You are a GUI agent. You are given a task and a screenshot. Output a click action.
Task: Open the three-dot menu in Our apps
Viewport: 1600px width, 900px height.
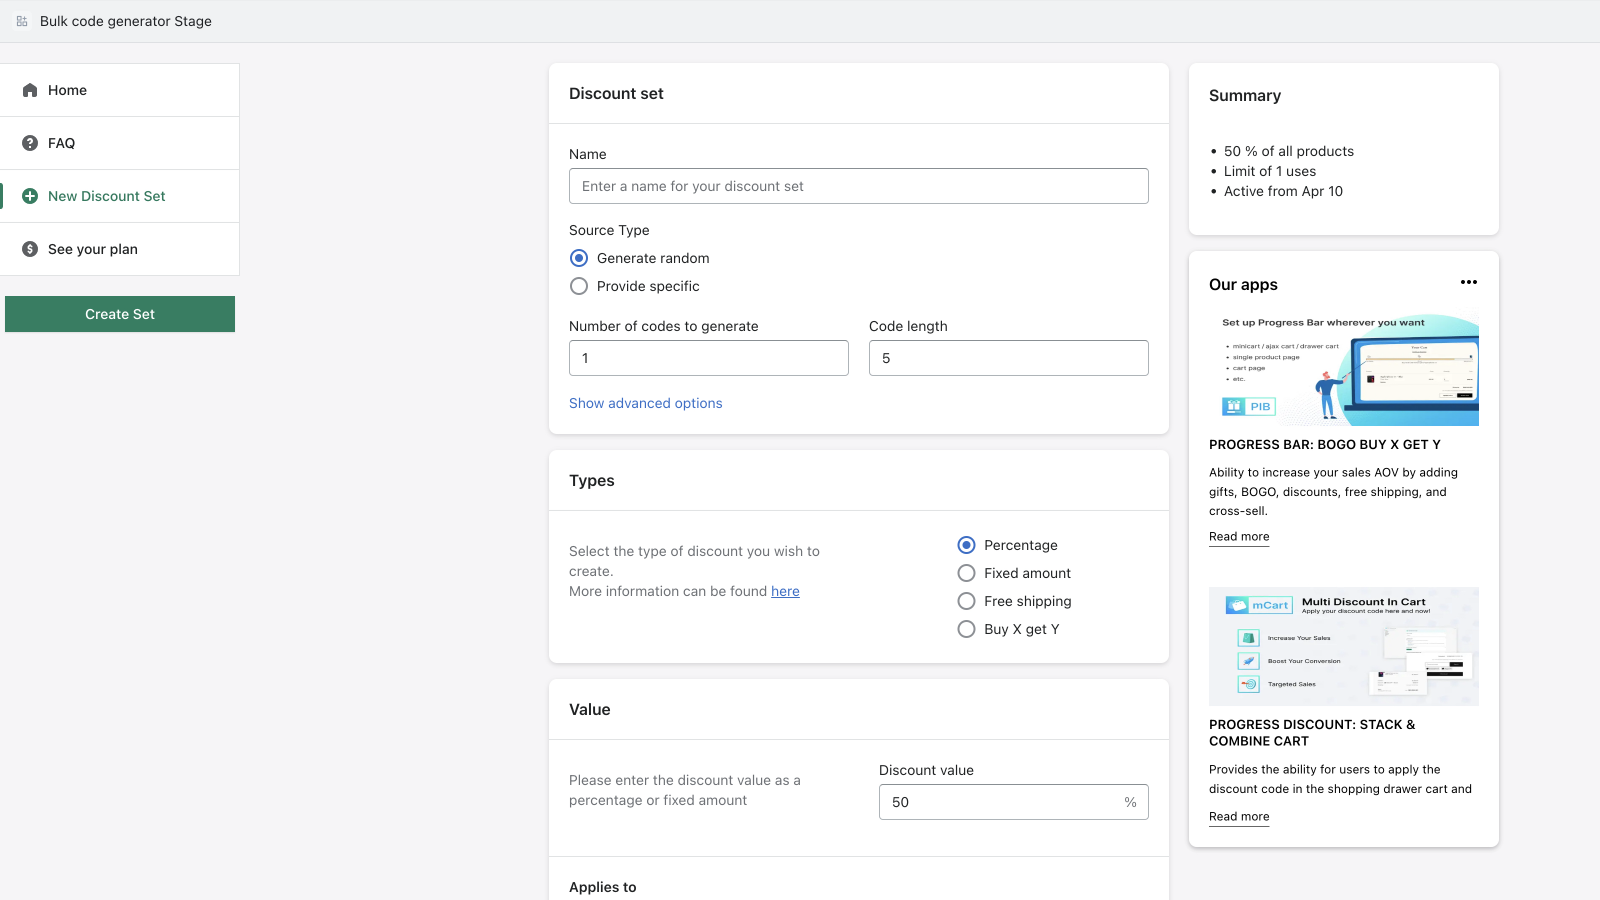(x=1468, y=282)
